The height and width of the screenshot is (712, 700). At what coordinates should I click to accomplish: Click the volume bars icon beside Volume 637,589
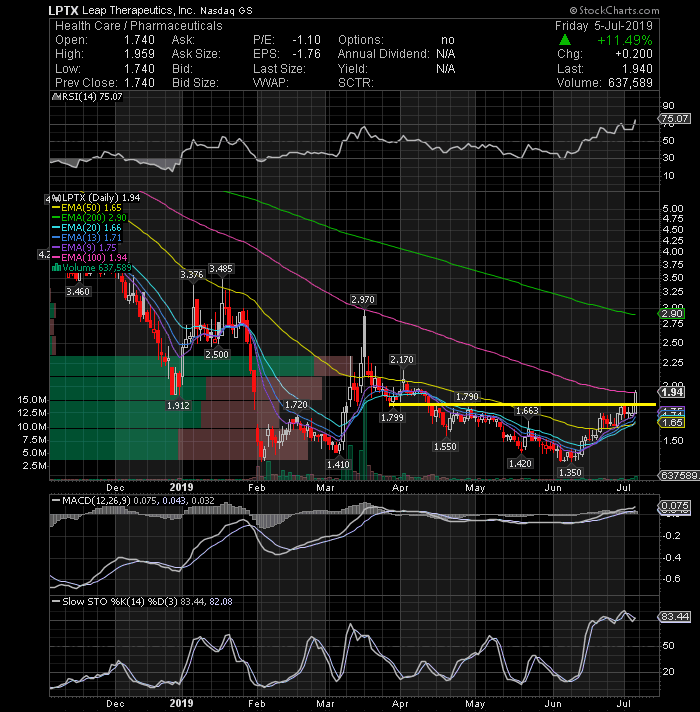(56, 268)
